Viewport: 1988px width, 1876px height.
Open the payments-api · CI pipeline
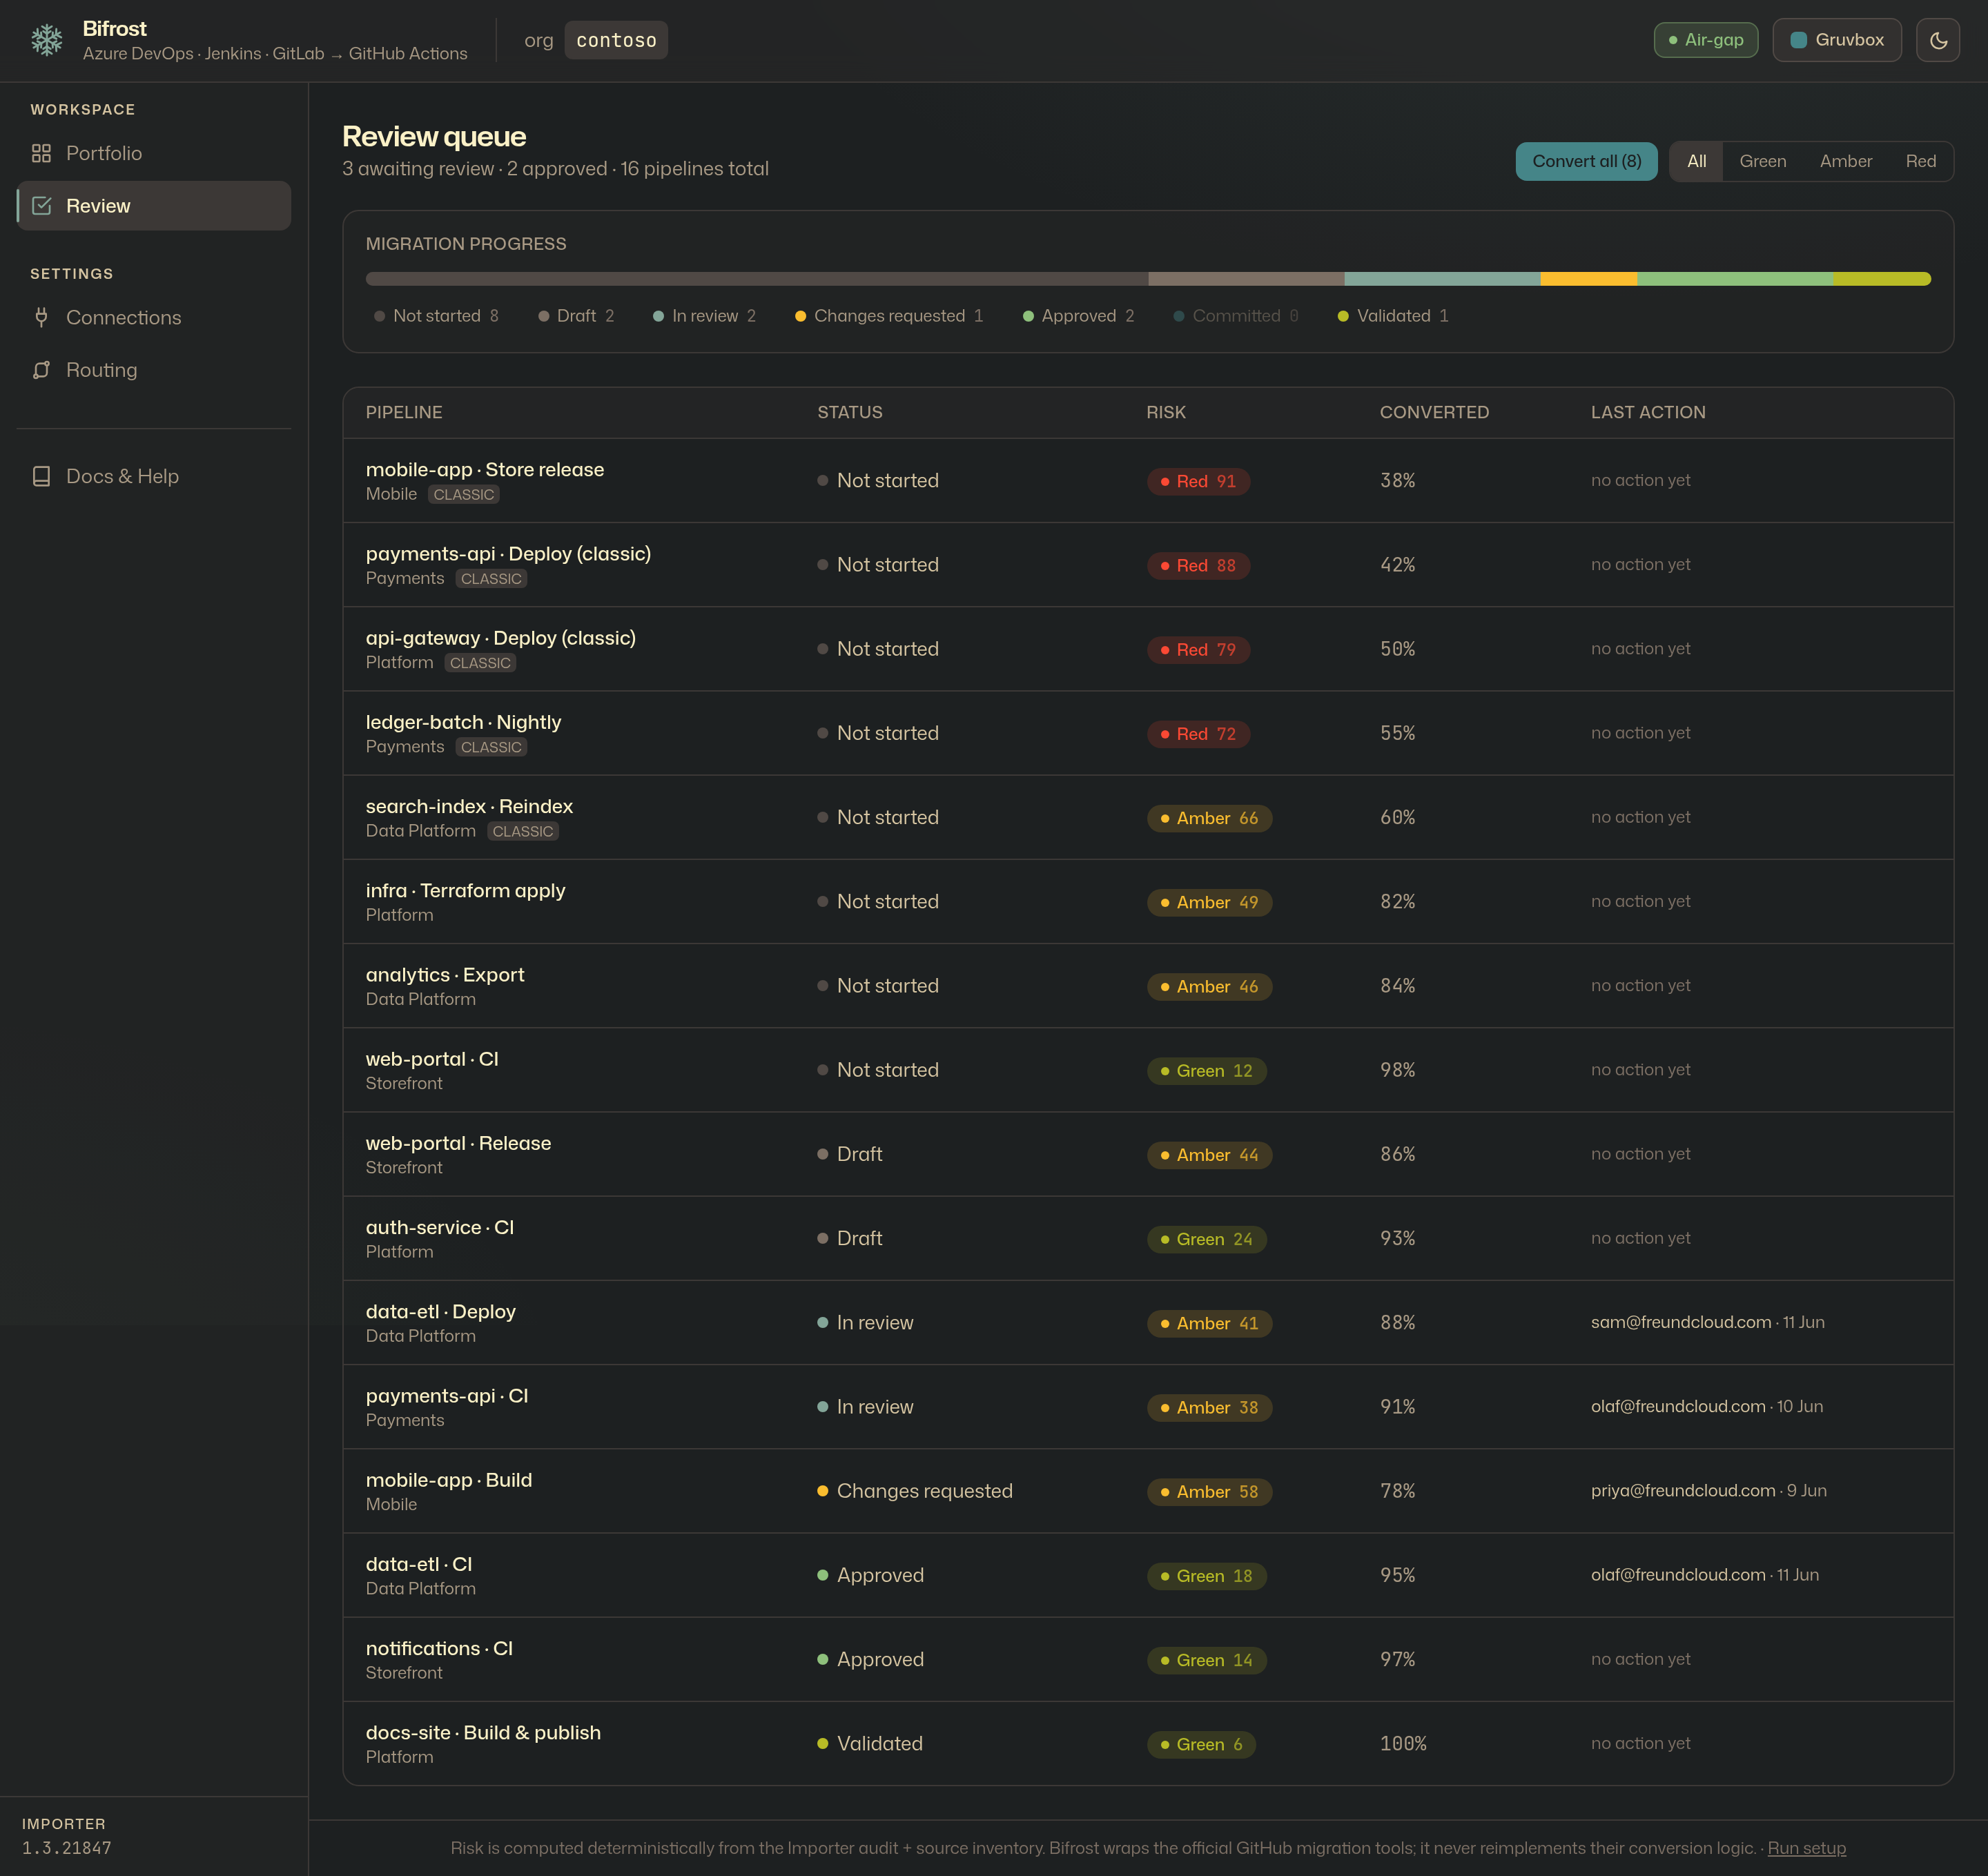click(x=1148, y=1407)
